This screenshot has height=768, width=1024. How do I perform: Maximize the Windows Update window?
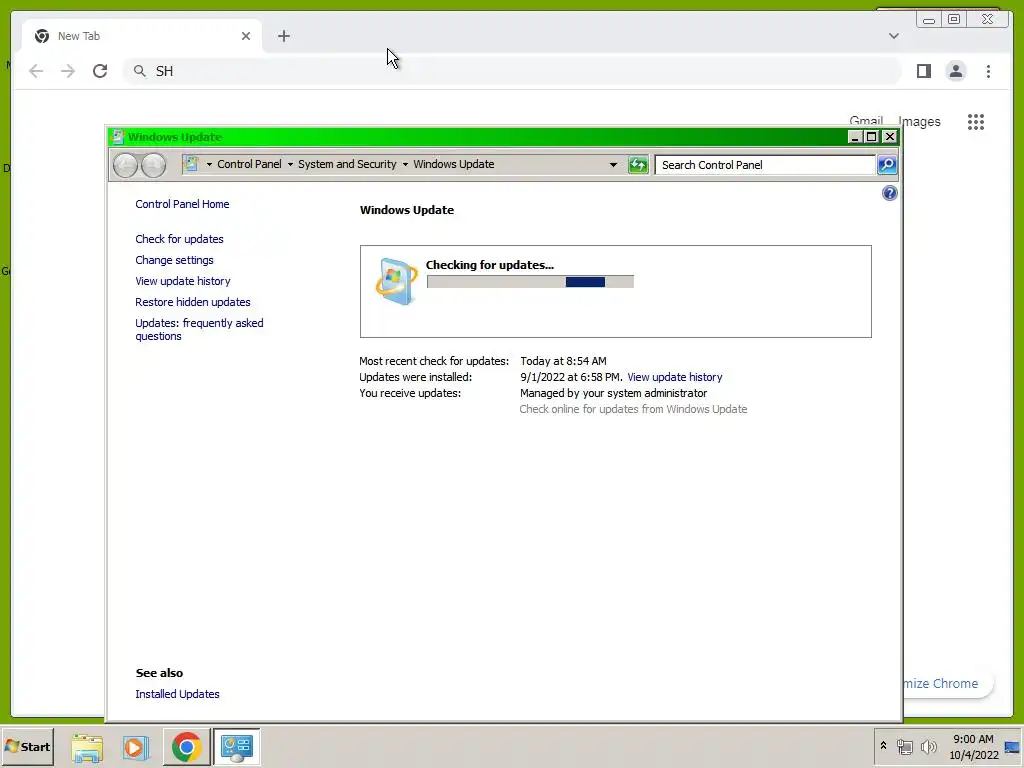(871, 137)
